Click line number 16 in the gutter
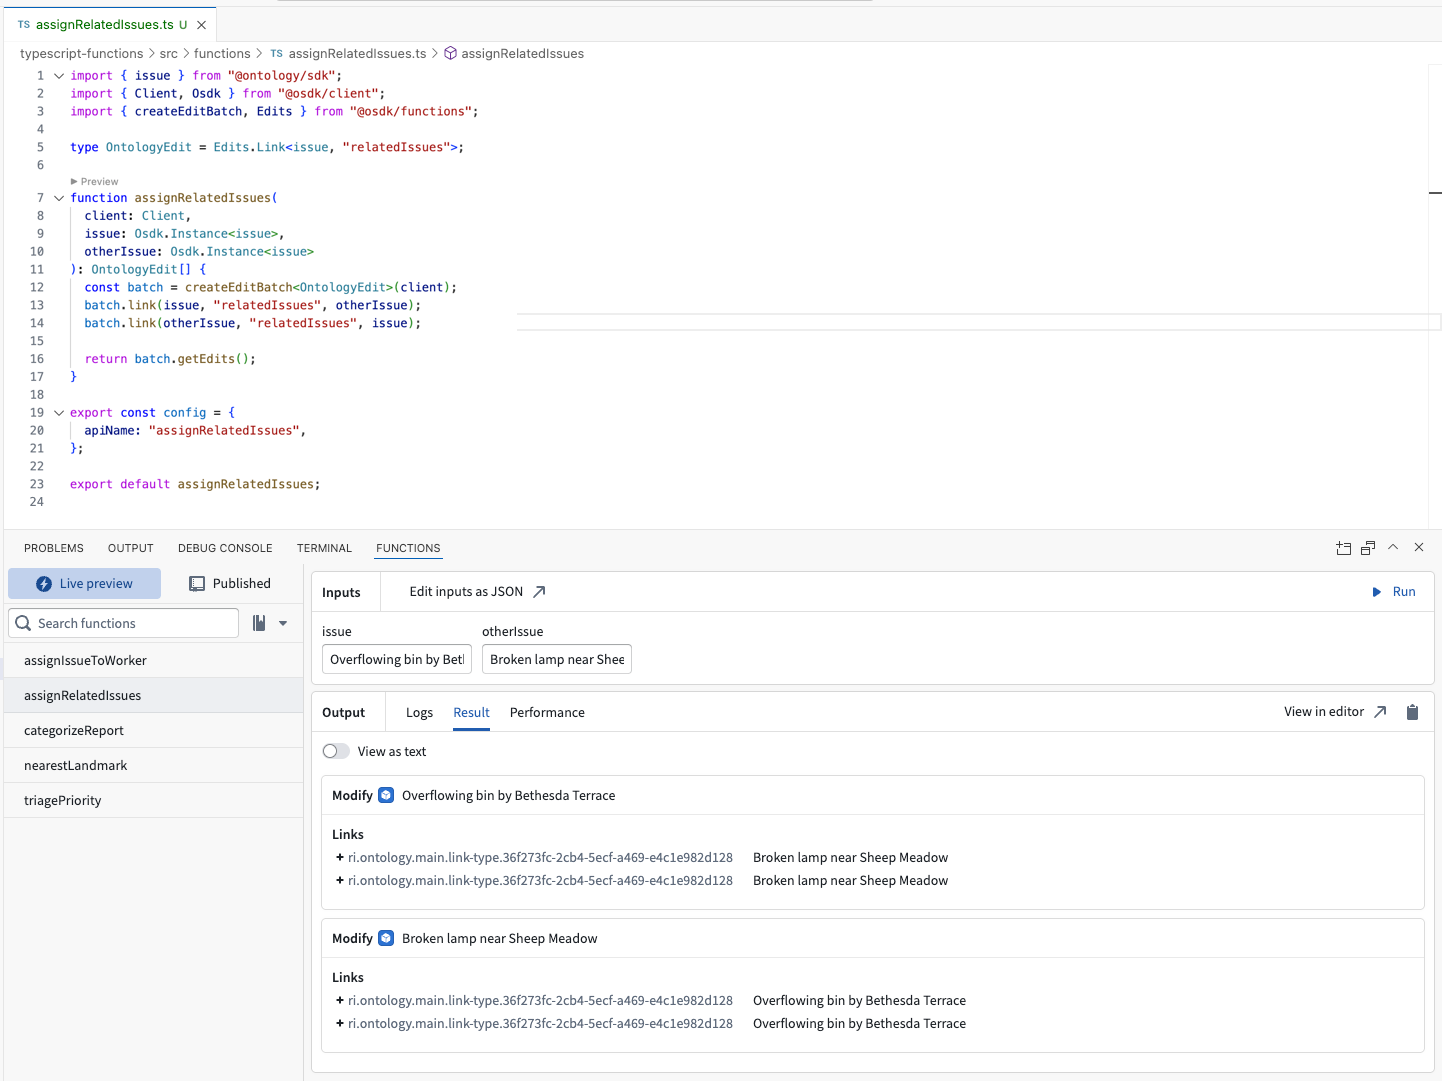Viewport: 1442px width, 1081px height. pyautogui.click(x=37, y=359)
